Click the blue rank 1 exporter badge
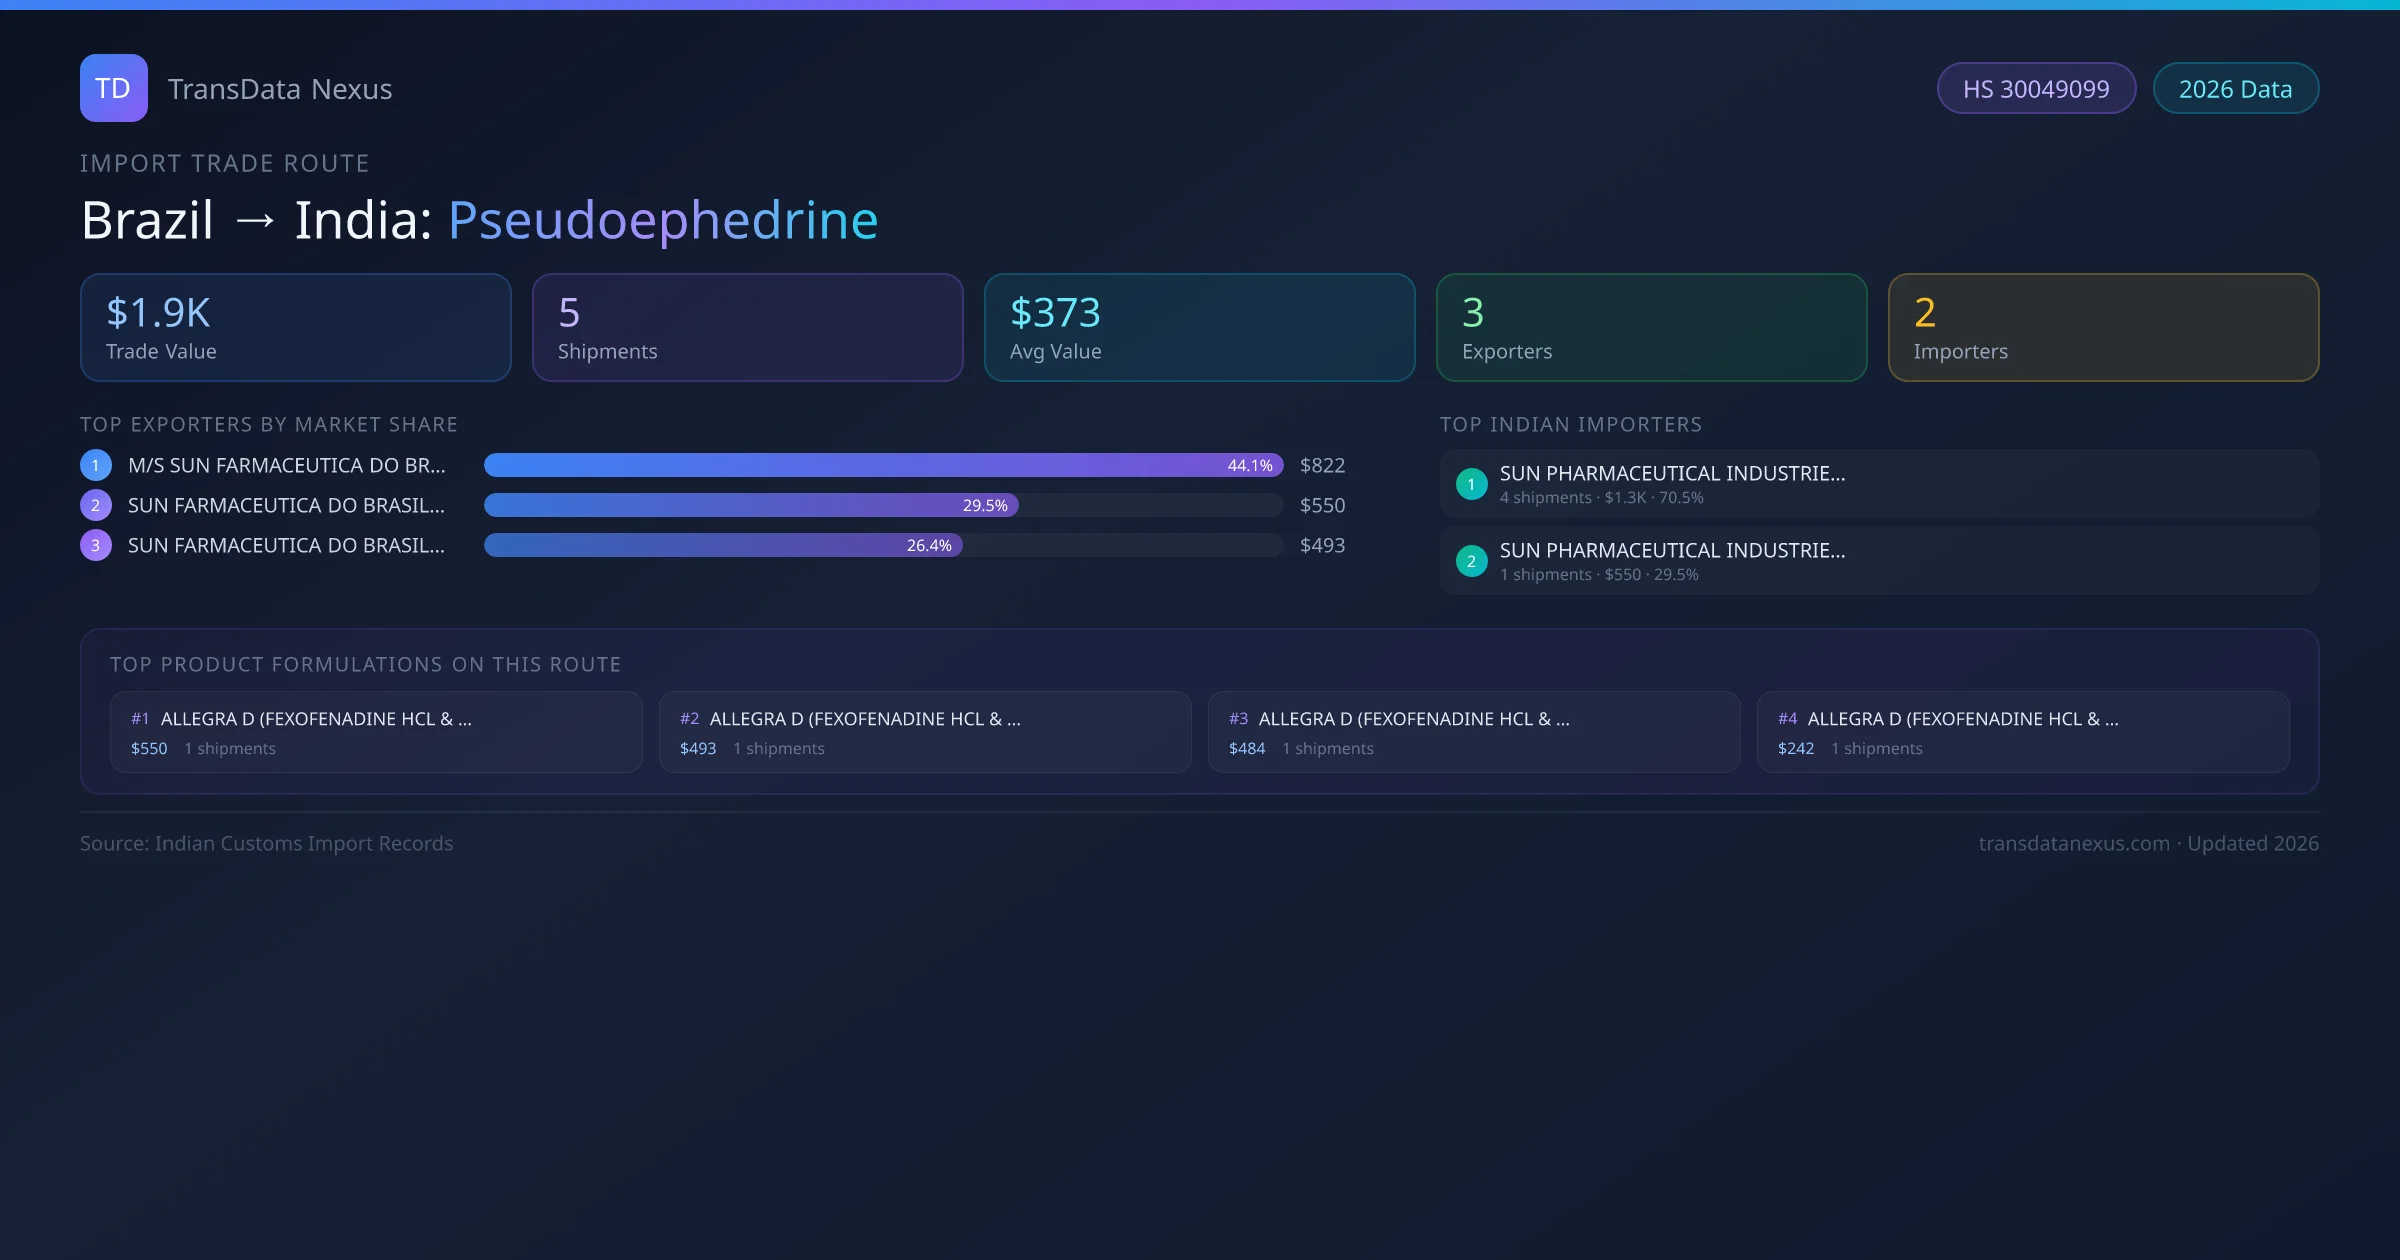The height and width of the screenshot is (1260, 2400). tap(96, 465)
